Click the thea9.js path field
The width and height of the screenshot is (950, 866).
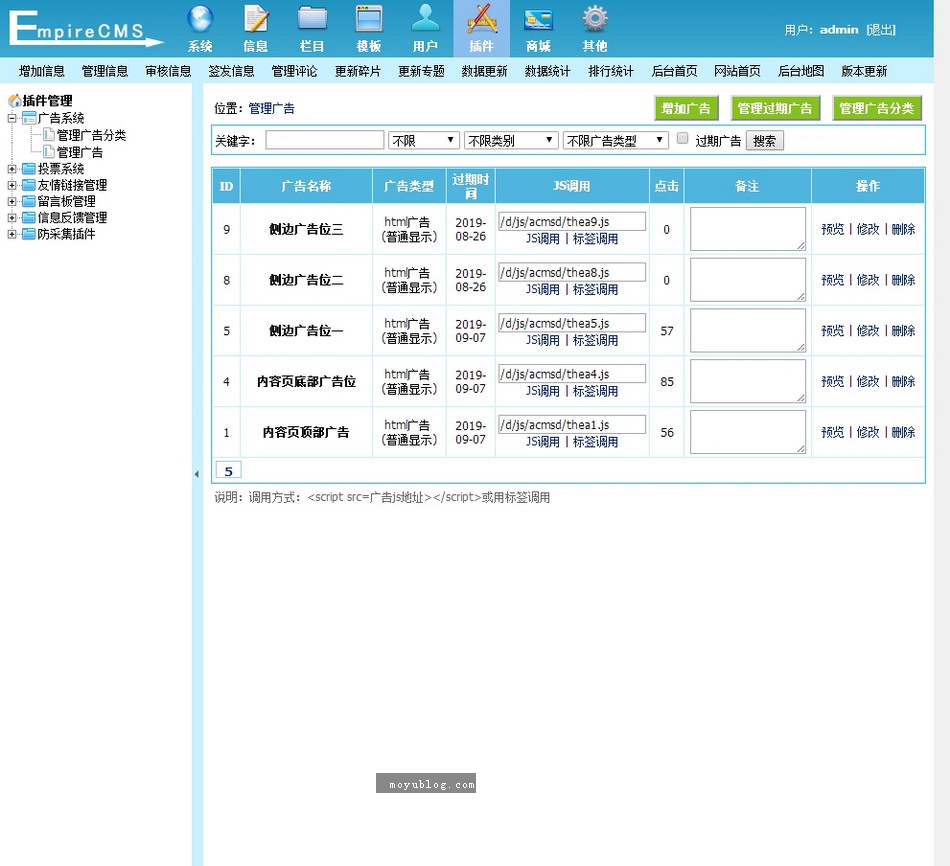(572, 221)
